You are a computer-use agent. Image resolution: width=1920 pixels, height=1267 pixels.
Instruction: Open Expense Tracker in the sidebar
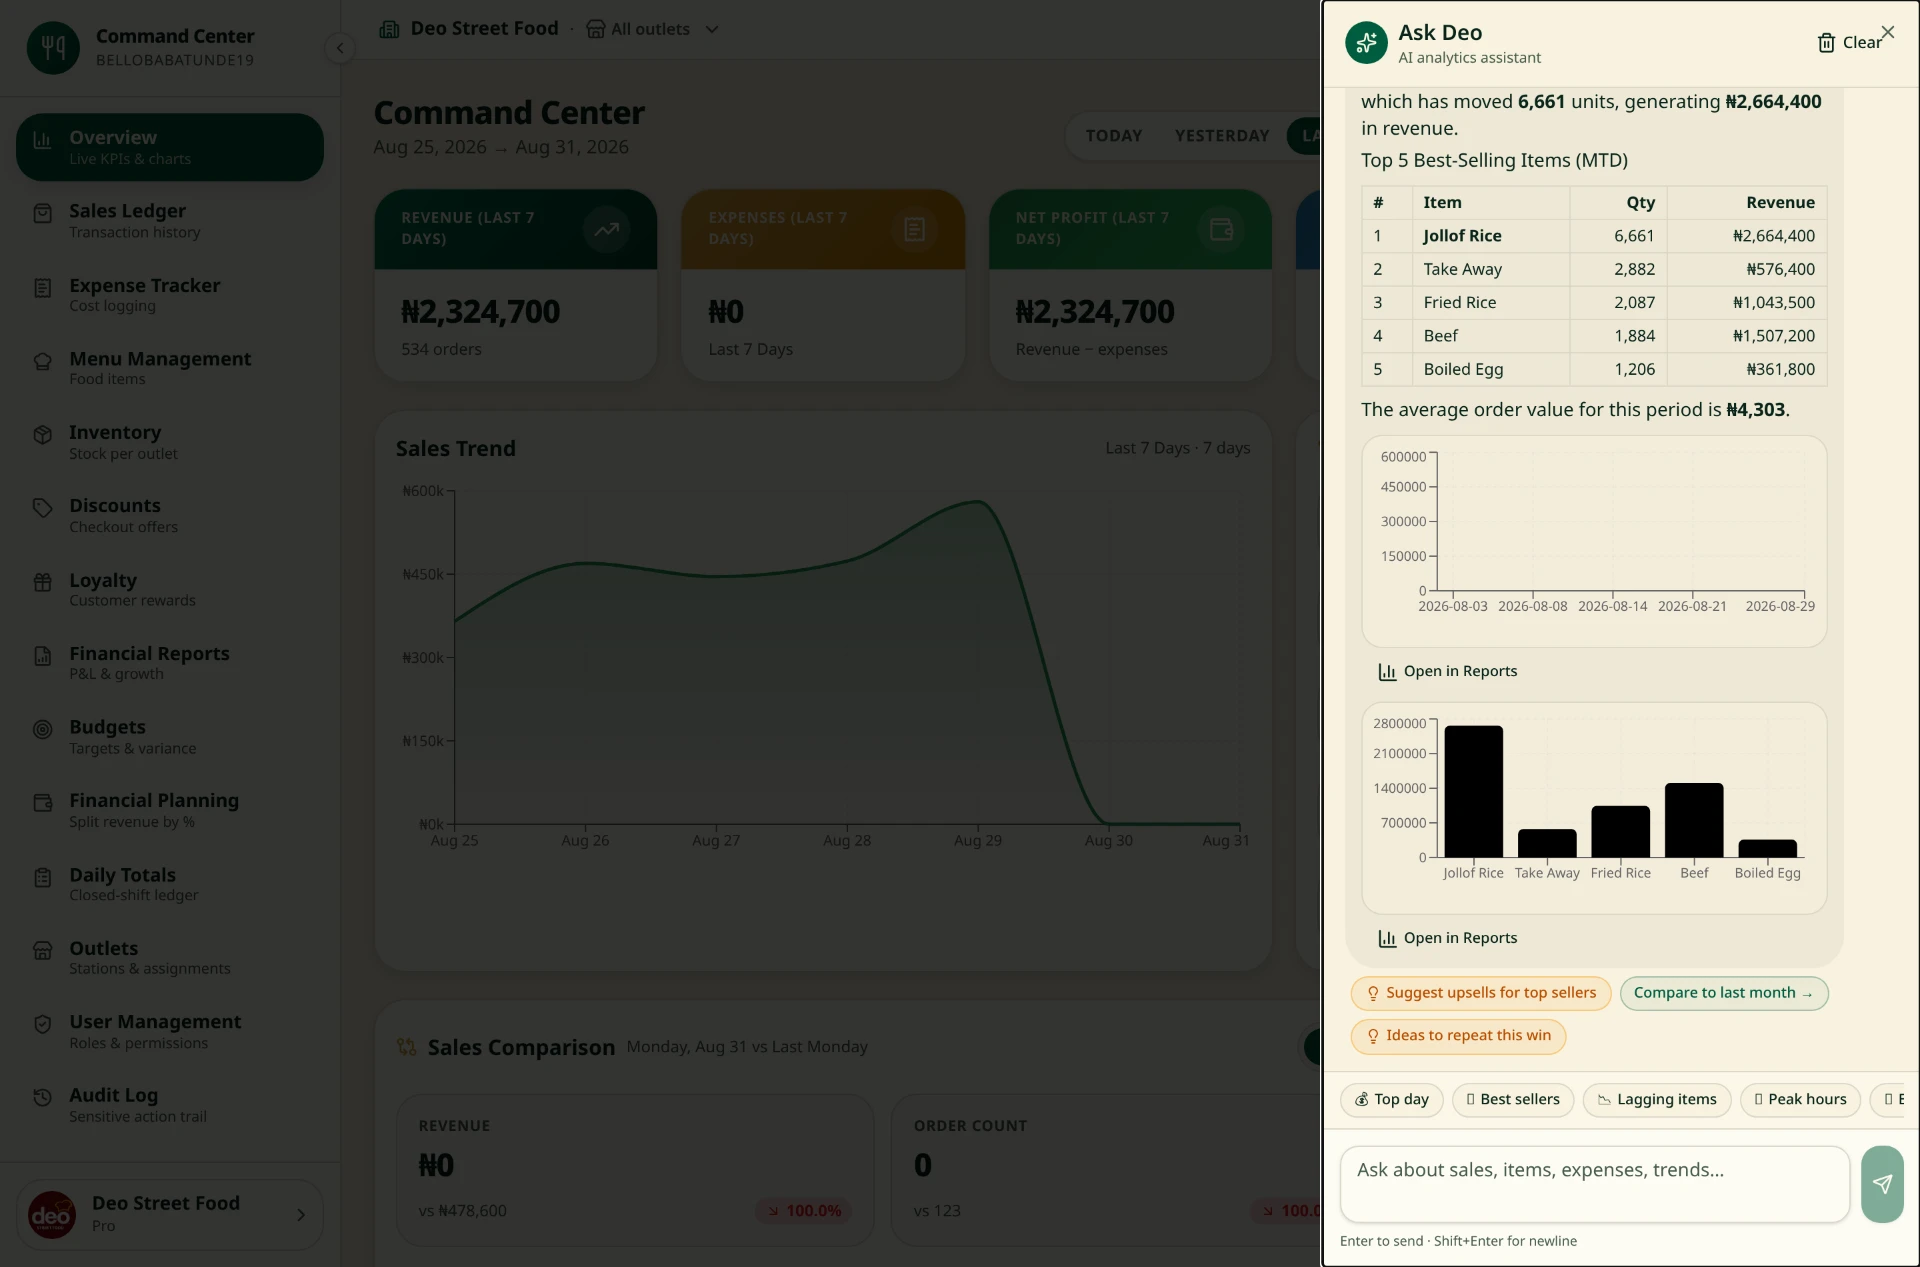170,295
